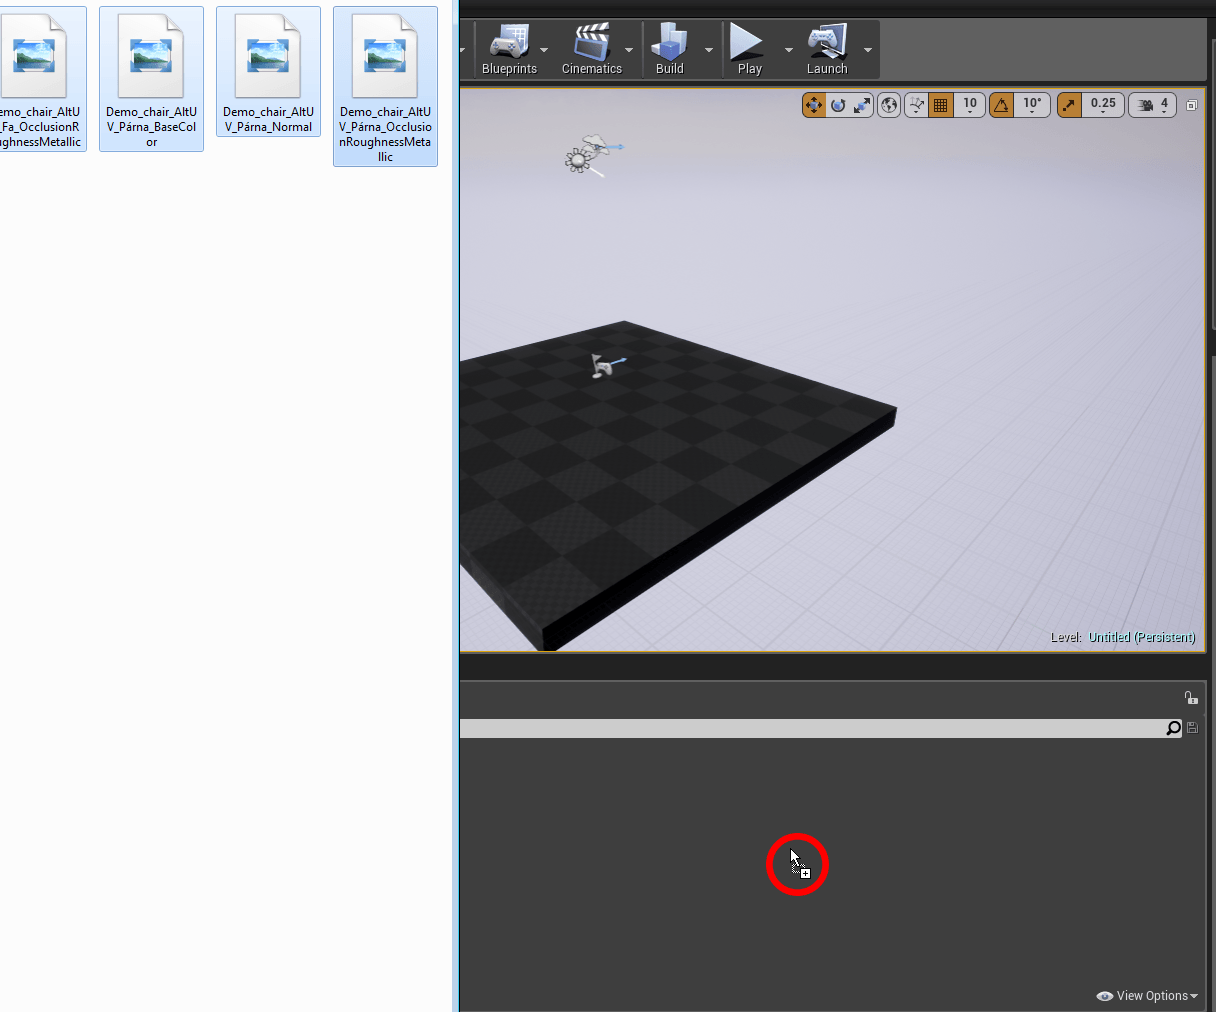The image size is (1216, 1012).
Task: Click the content browser search field
Action: point(810,728)
